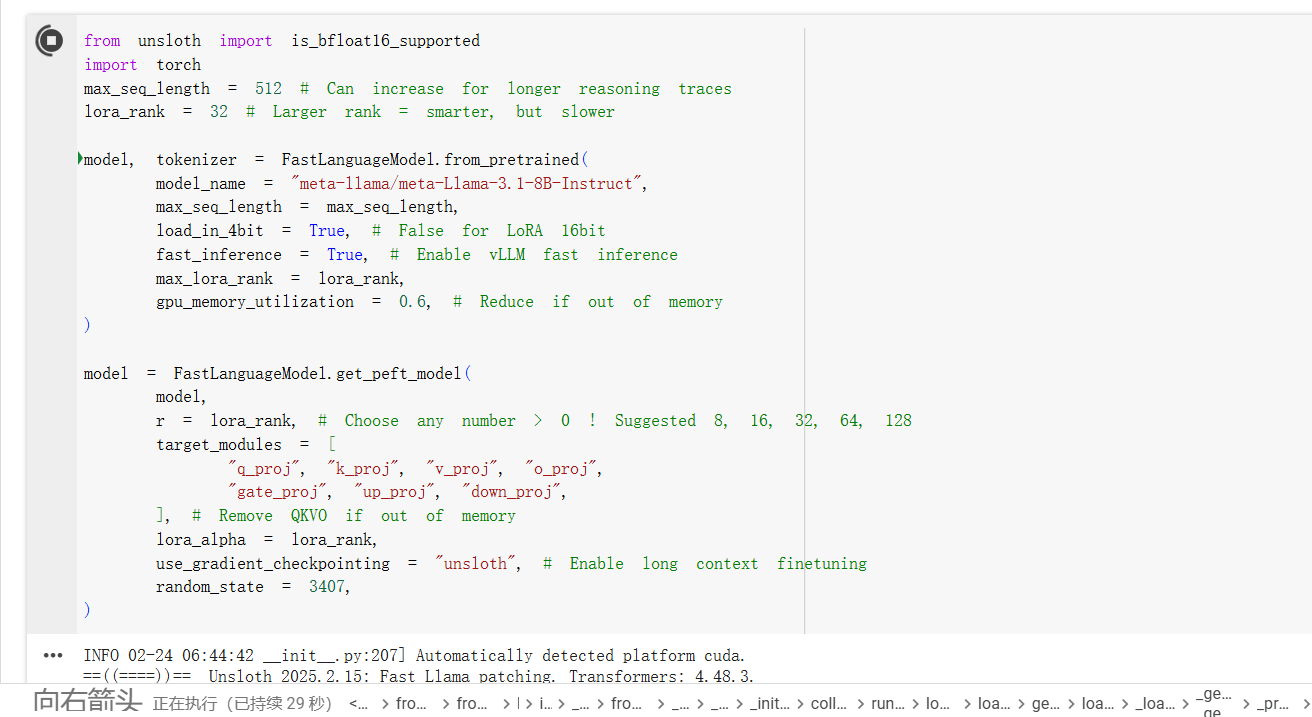The height and width of the screenshot is (717, 1312).
Task: Click the 'from unsloth import is_bfloat16_supported' line
Action: [x=282, y=41]
